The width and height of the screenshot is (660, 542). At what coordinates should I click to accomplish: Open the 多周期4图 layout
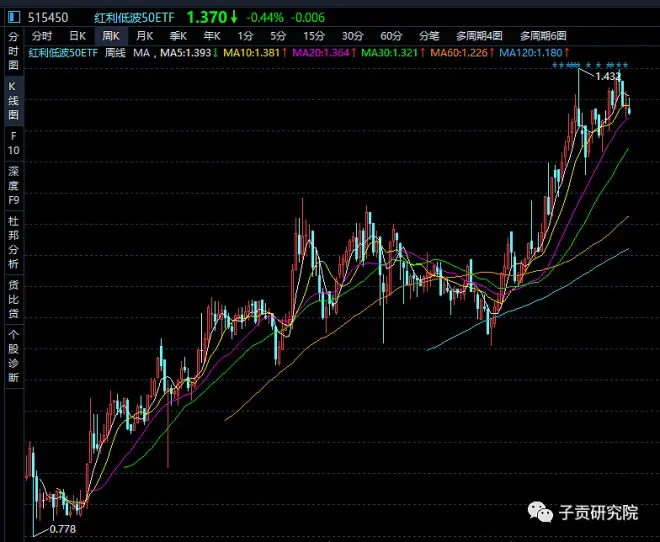click(x=480, y=35)
